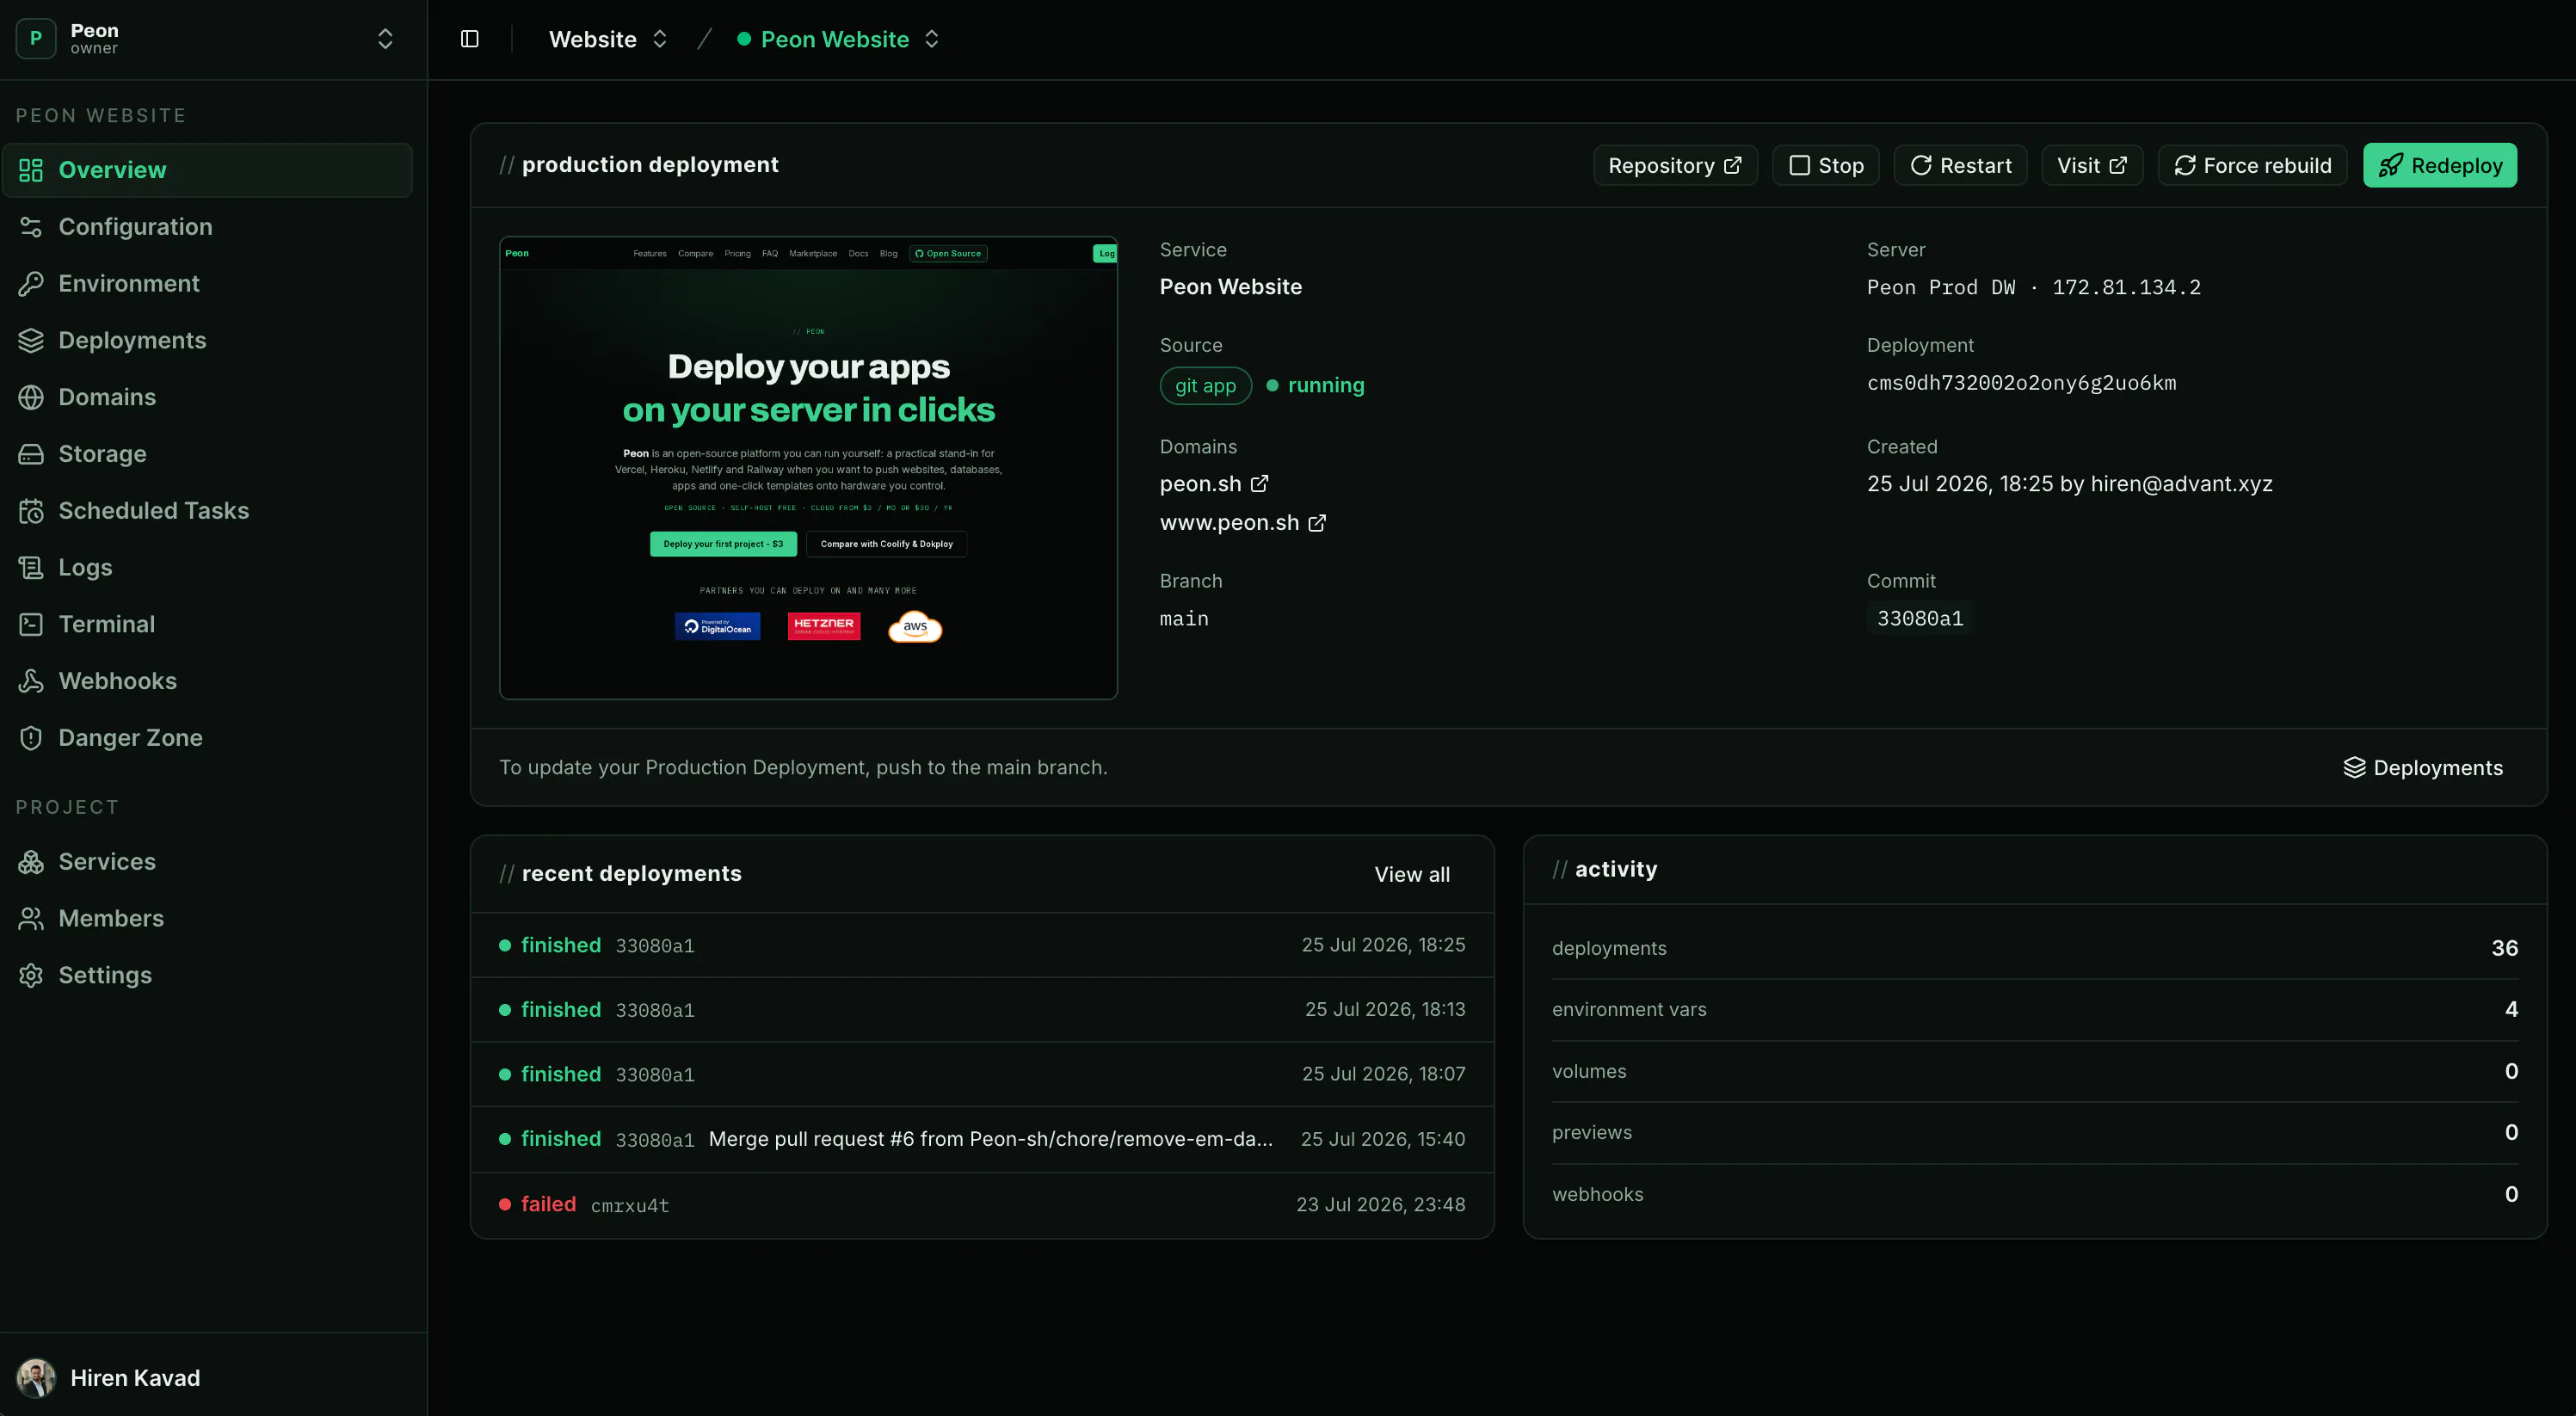Open the Website project dropdown
This screenshot has height=1416, width=2576.
608,39
